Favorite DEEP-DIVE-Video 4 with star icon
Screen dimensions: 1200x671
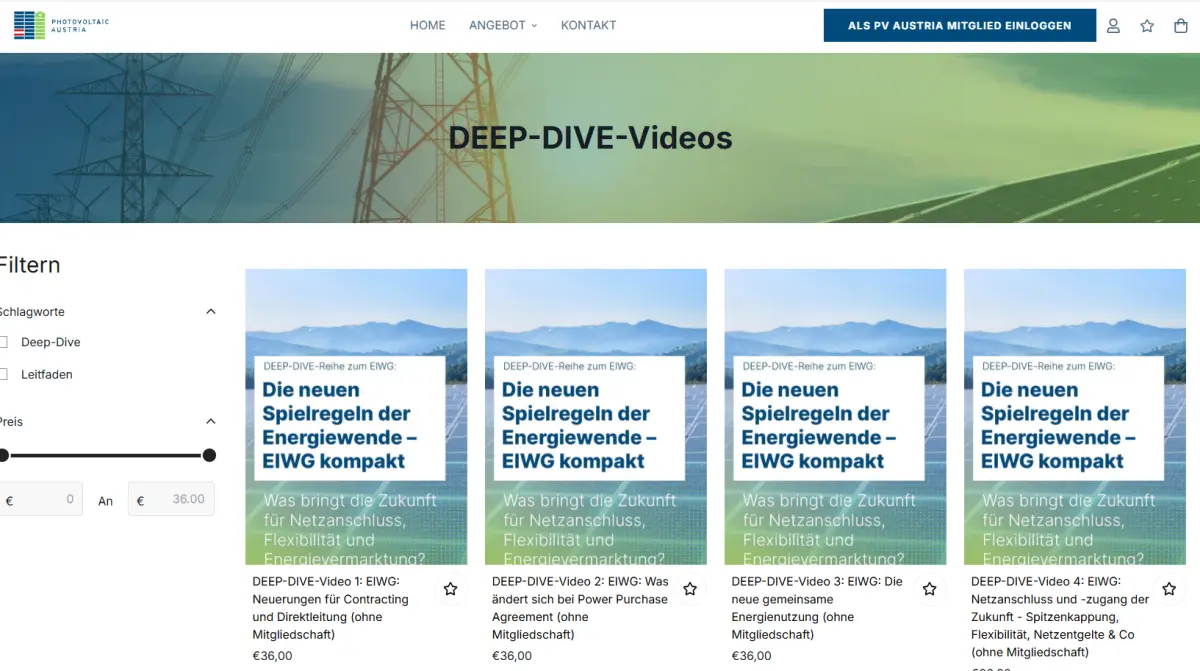(x=1169, y=589)
